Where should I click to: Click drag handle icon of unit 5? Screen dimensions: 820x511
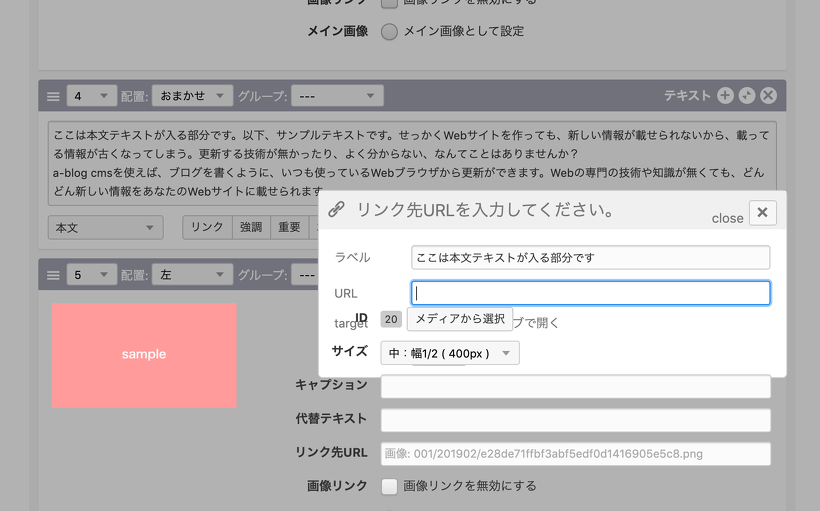(53, 274)
